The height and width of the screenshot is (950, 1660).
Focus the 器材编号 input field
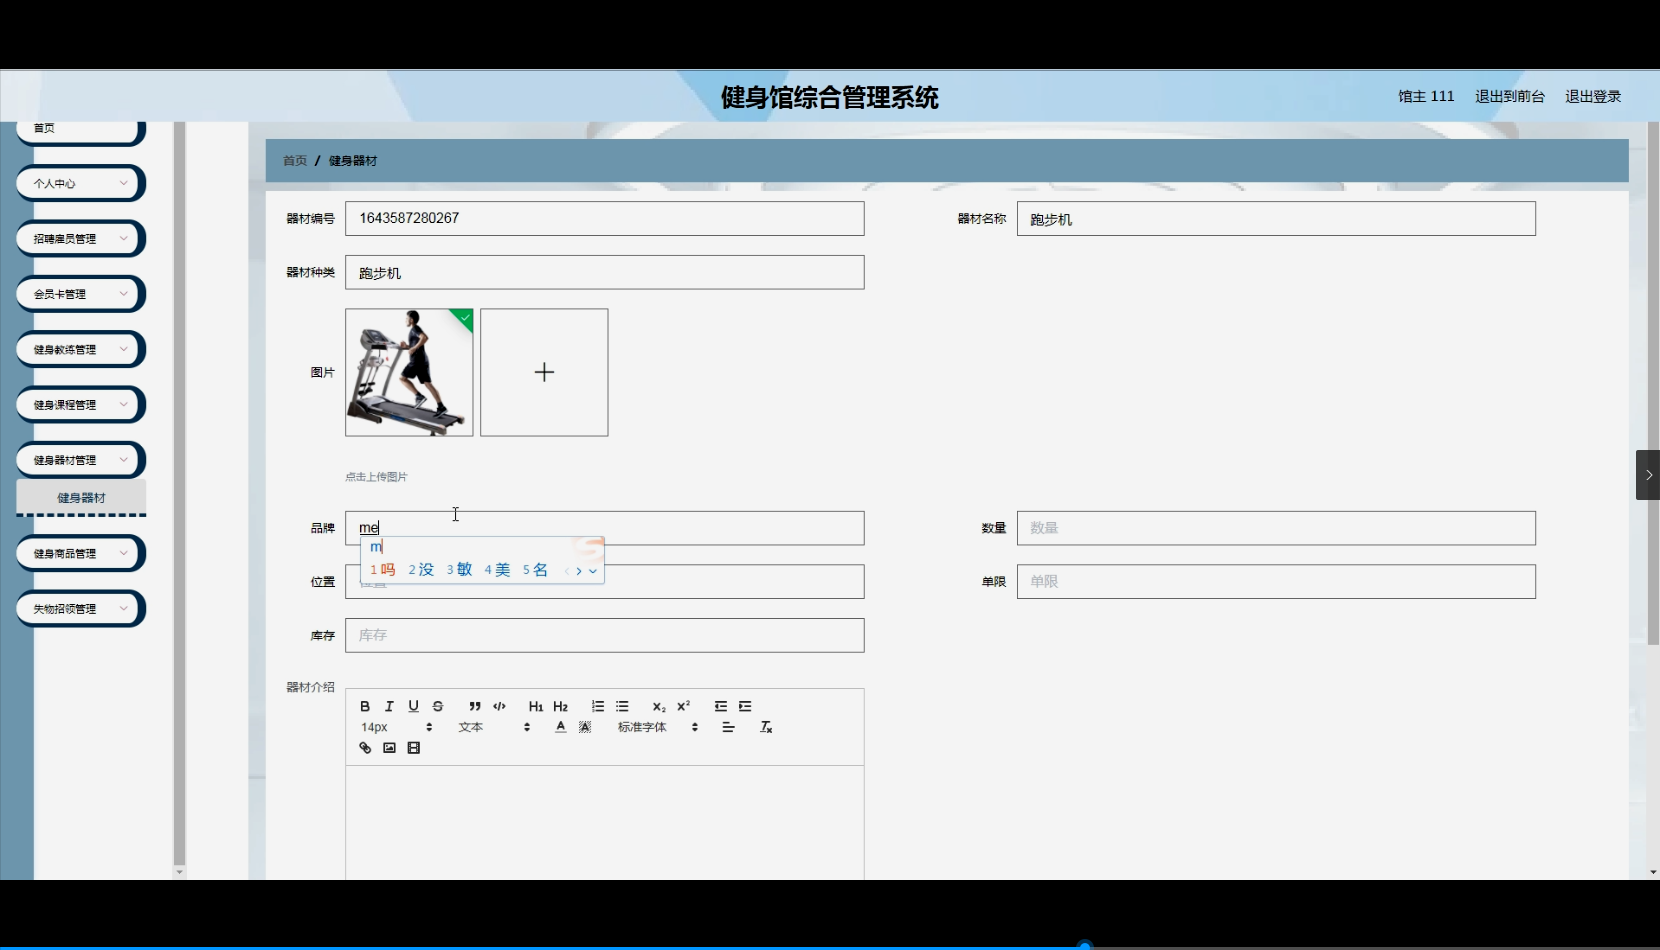point(605,219)
